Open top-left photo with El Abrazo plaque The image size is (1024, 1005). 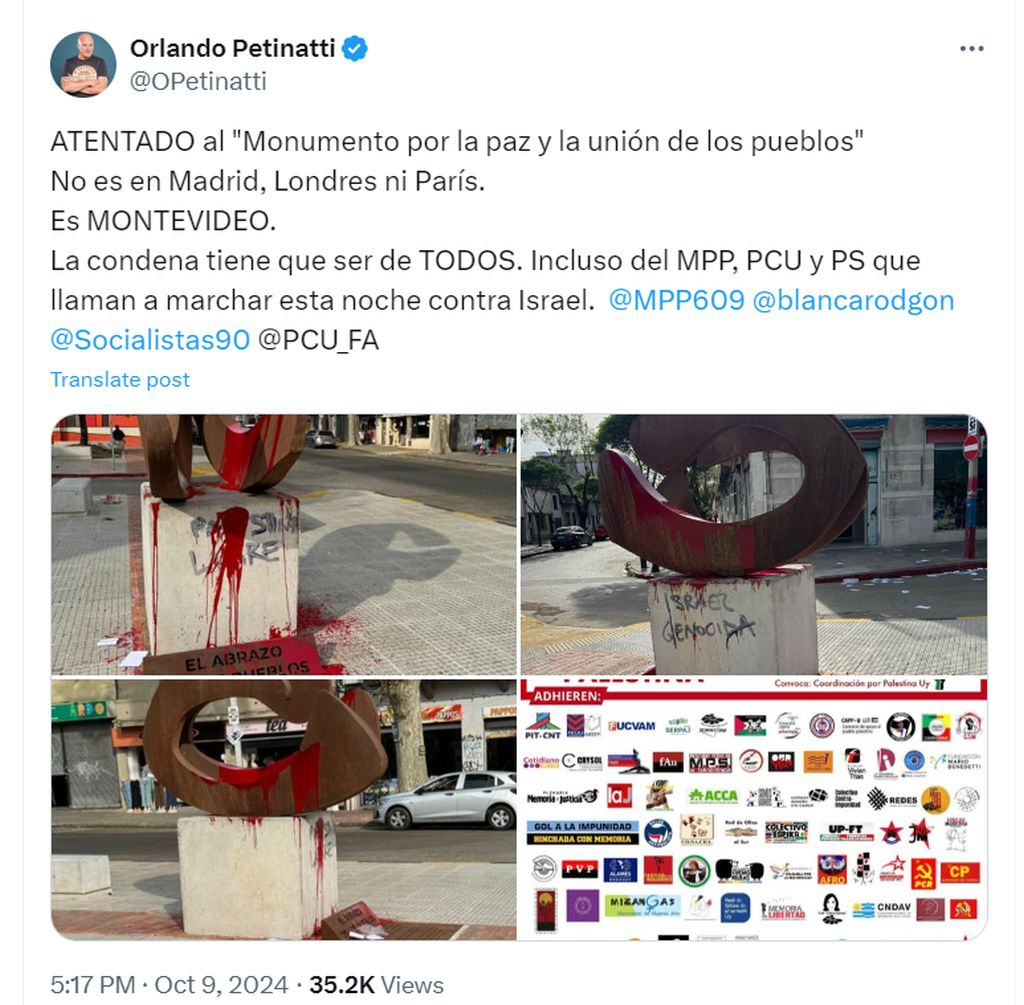(283, 545)
